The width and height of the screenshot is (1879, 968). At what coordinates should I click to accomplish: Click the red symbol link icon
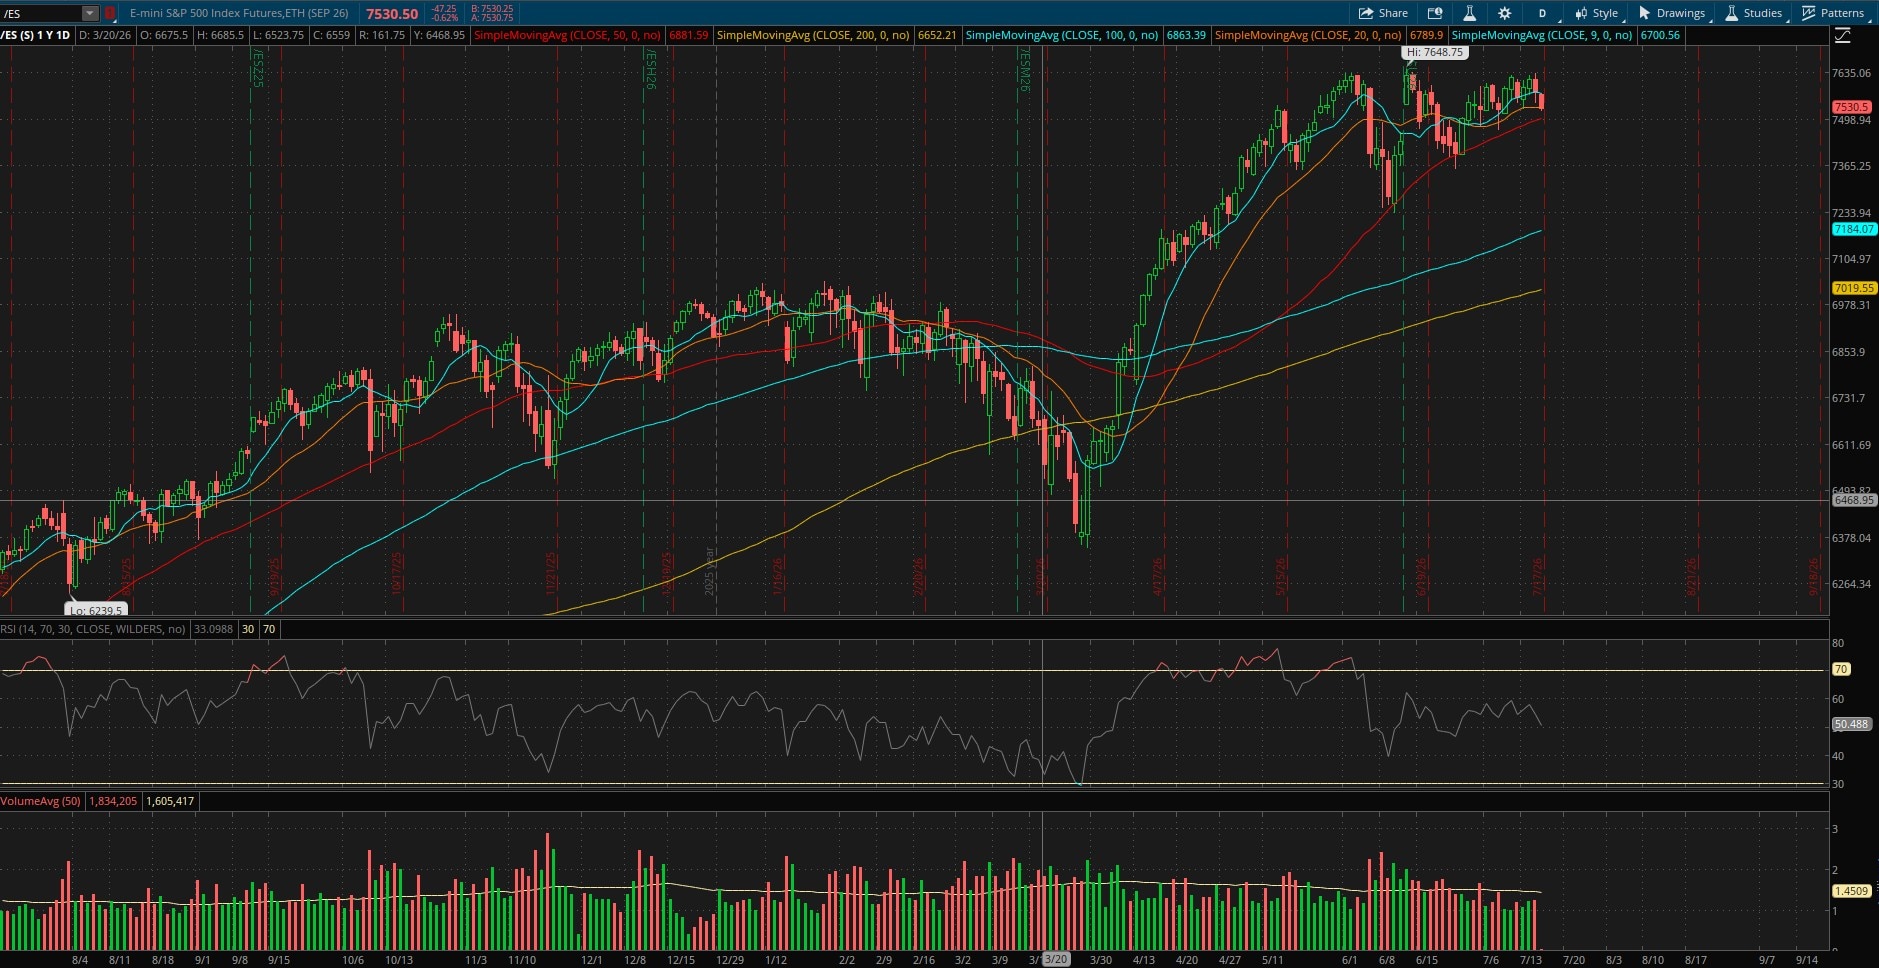[110, 13]
